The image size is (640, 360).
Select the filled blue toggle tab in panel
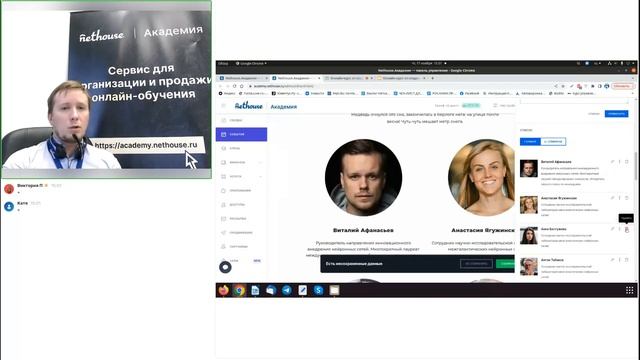tap(530, 142)
